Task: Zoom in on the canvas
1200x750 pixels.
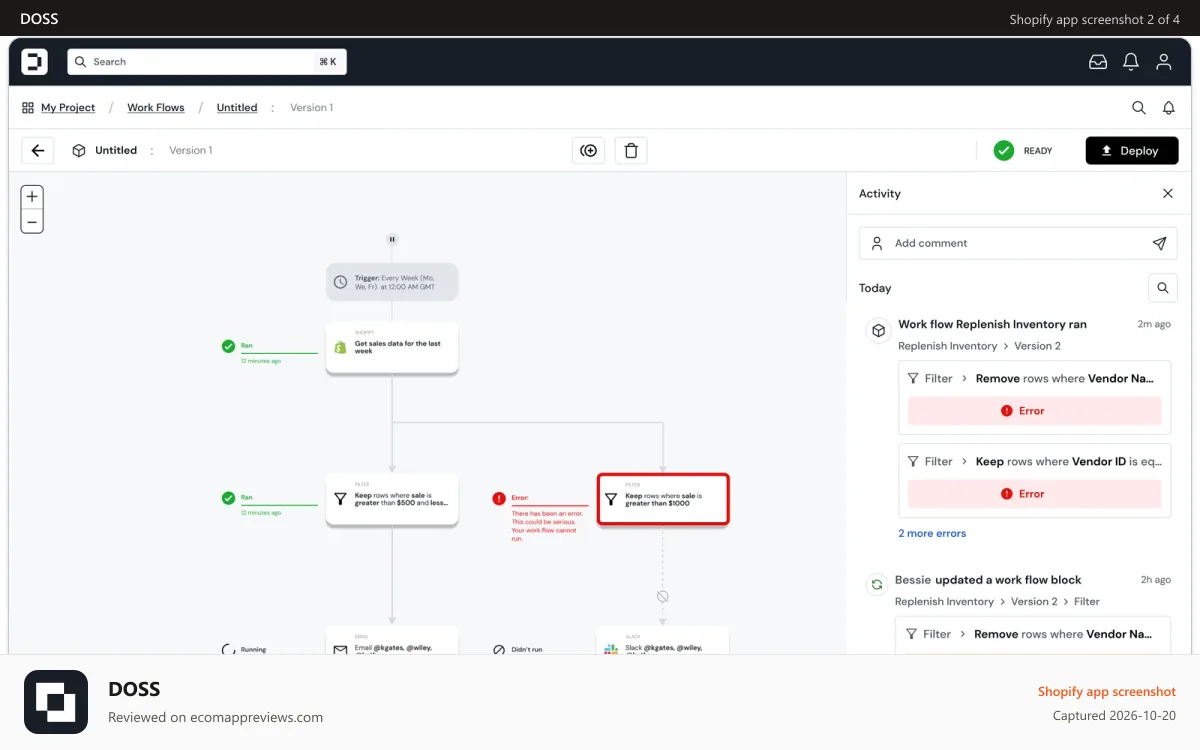Action: (32, 197)
